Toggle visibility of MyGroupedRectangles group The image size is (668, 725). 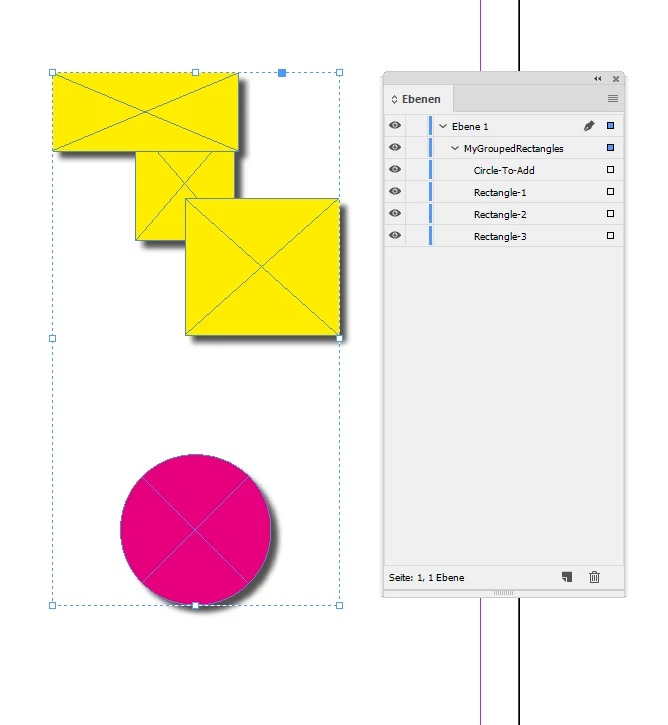tap(395, 147)
